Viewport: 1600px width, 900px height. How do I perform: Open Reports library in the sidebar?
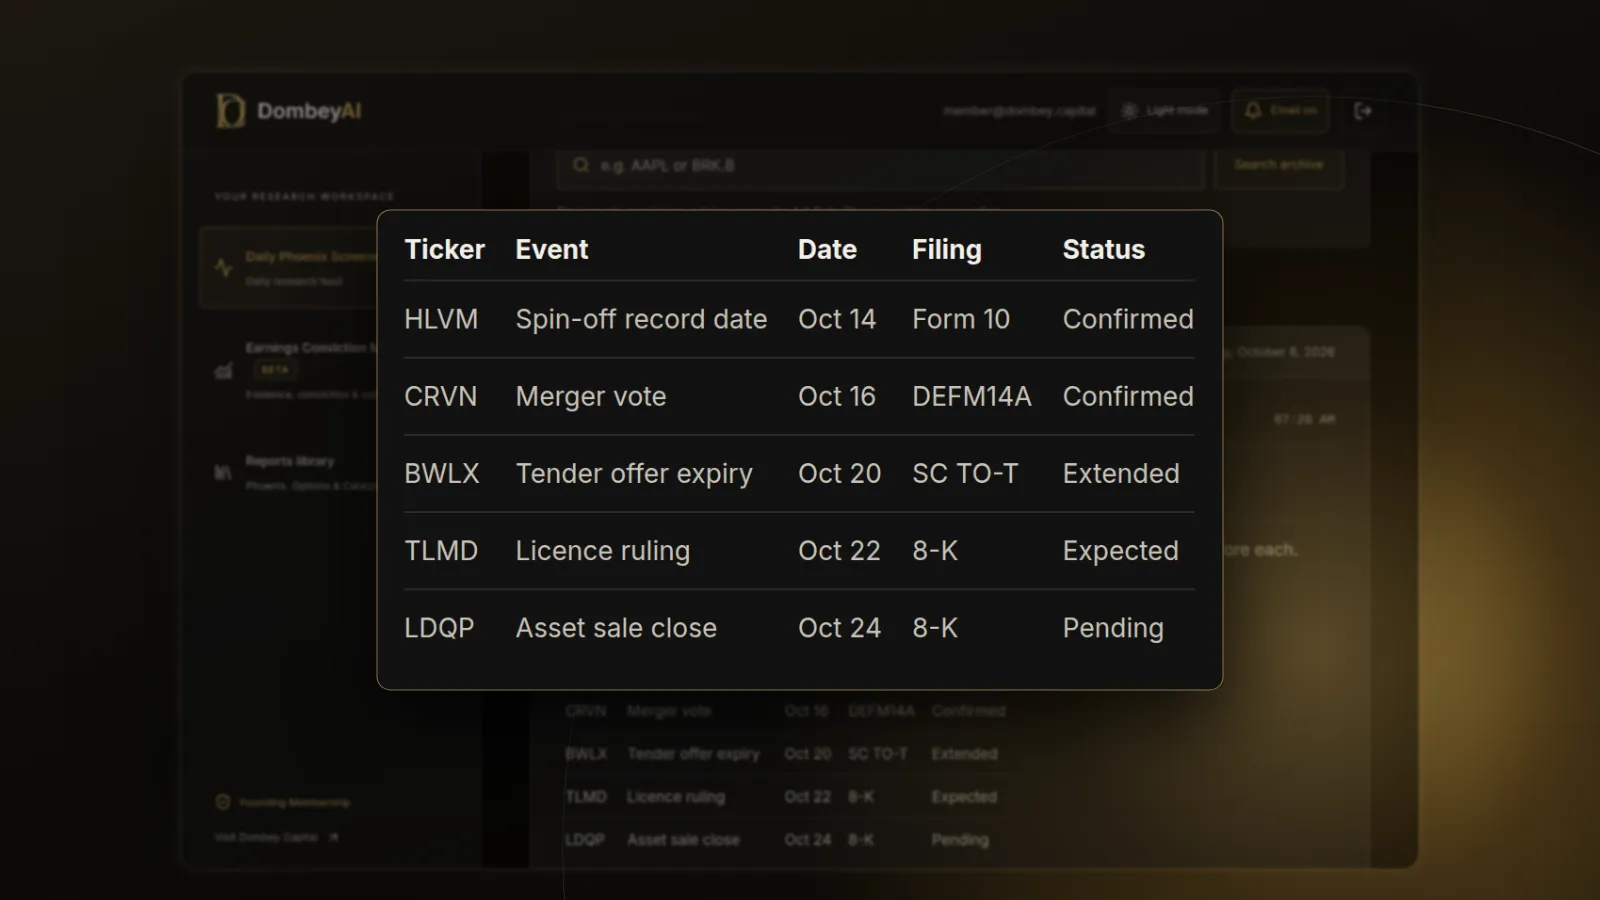(290, 472)
